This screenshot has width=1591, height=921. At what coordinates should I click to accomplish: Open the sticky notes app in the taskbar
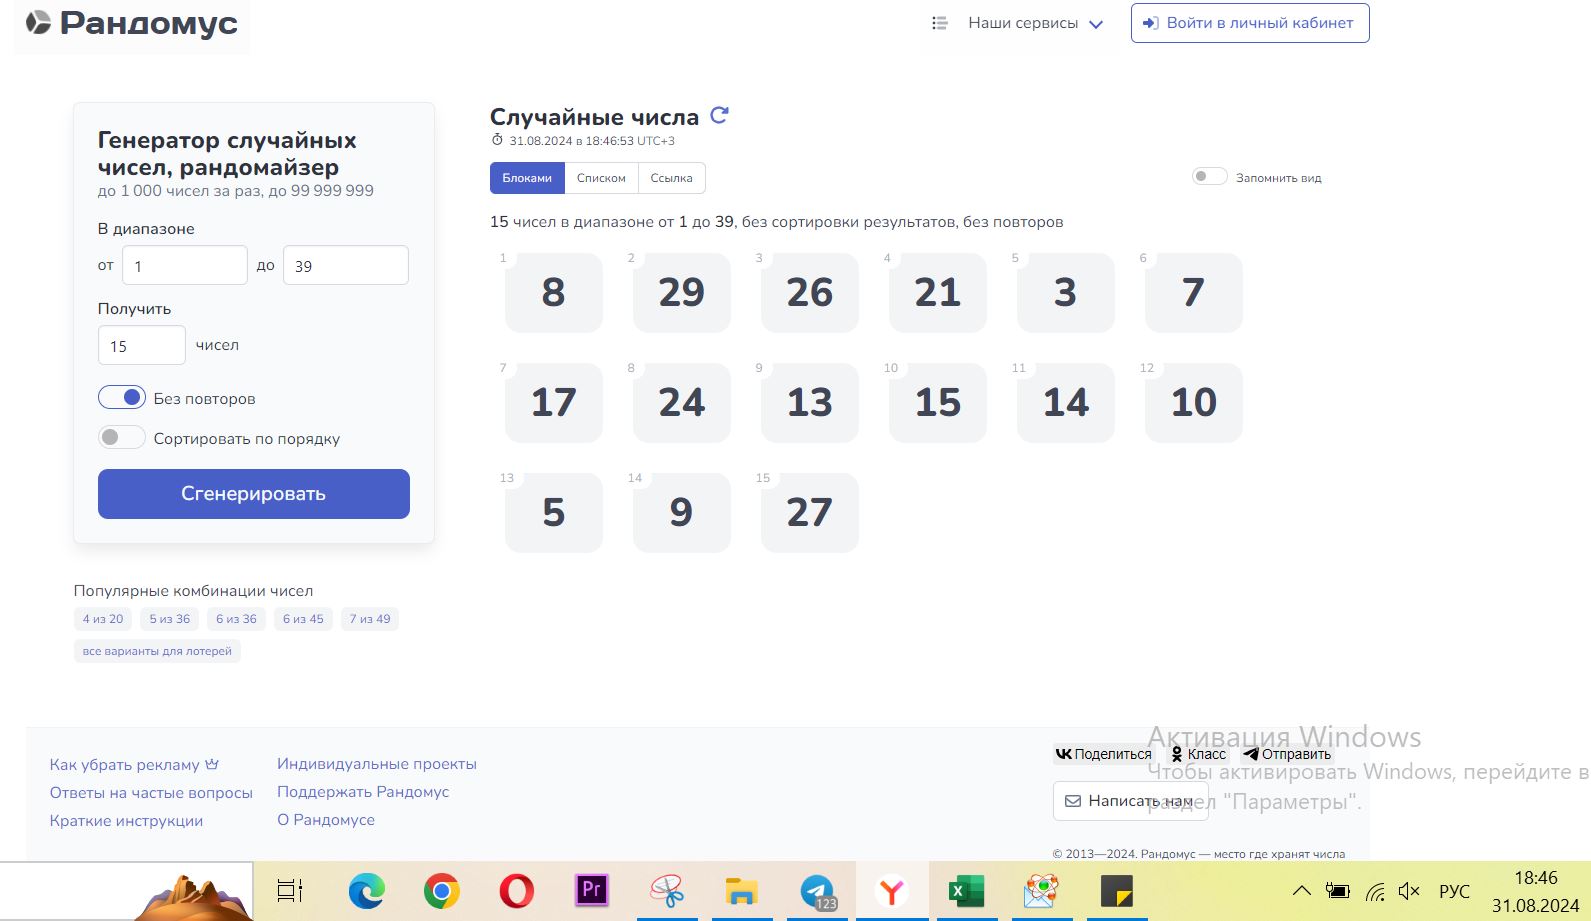tap(1116, 890)
